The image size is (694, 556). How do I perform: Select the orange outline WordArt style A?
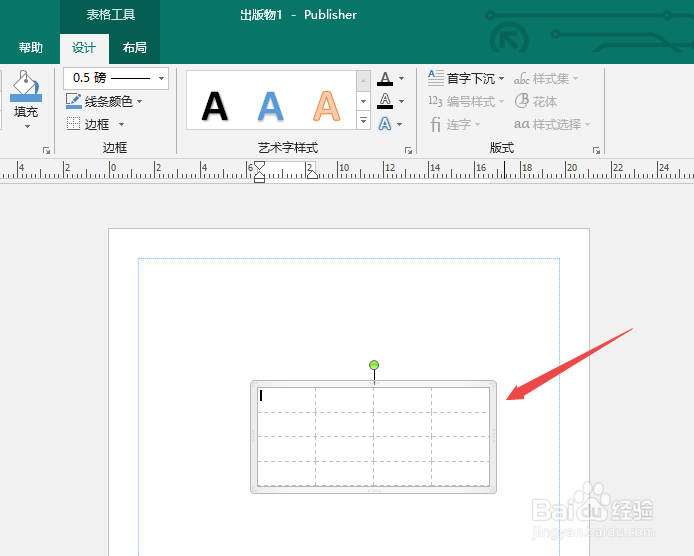pyautogui.click(x=326, y=106)
